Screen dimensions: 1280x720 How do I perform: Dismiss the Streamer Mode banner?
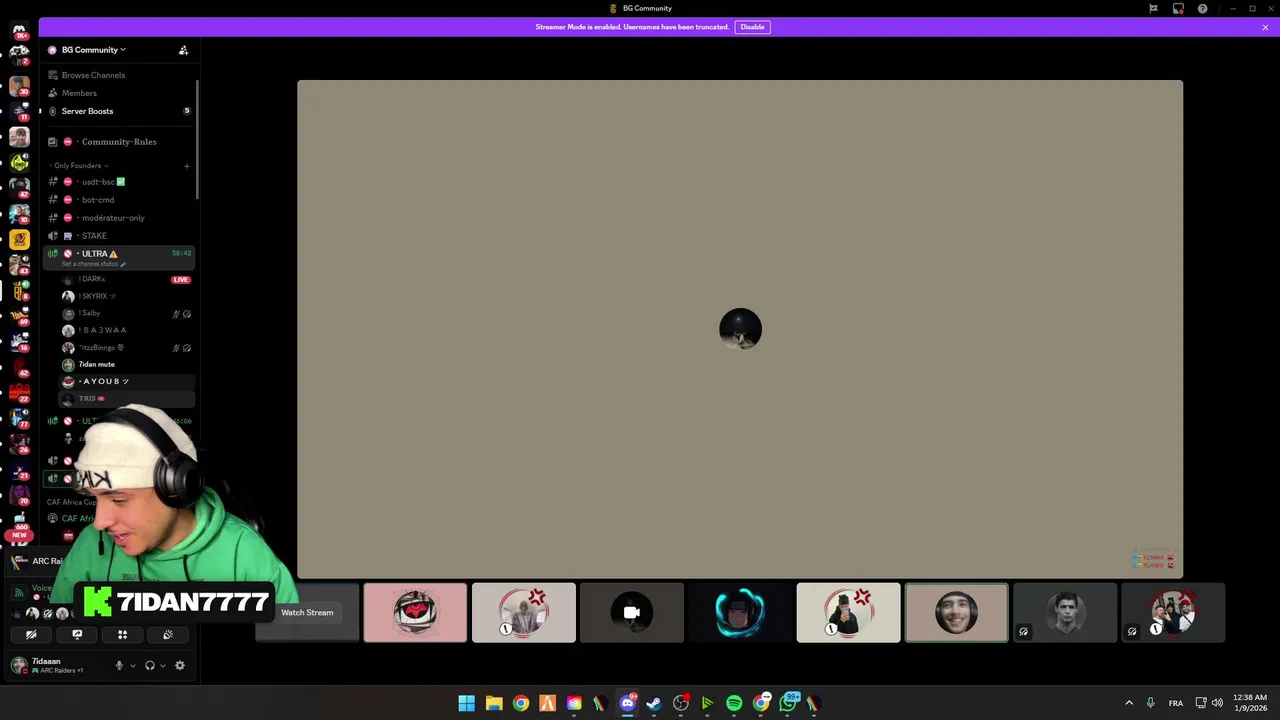(x=1265, y=27)
